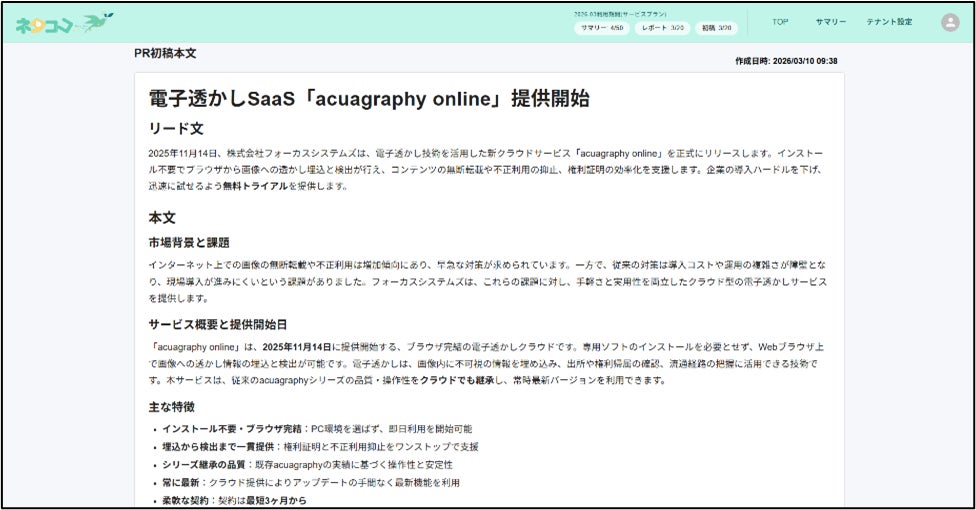Screen dimensions: 976x510
Task: Click the インストール不要・ブラウザ完結 bullet
Action: point(317,429)
